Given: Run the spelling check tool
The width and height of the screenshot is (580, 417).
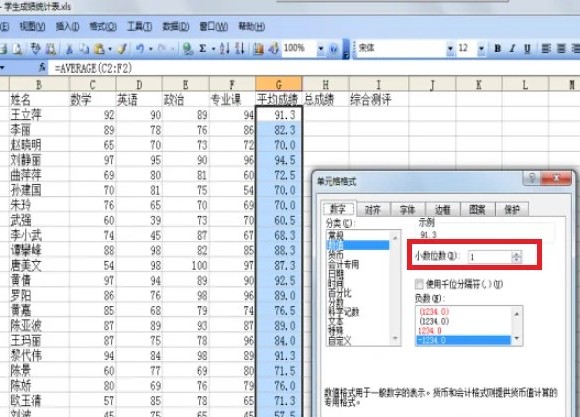Looking at the screenshot, I should pyautogui.click(x=36, y=49).
